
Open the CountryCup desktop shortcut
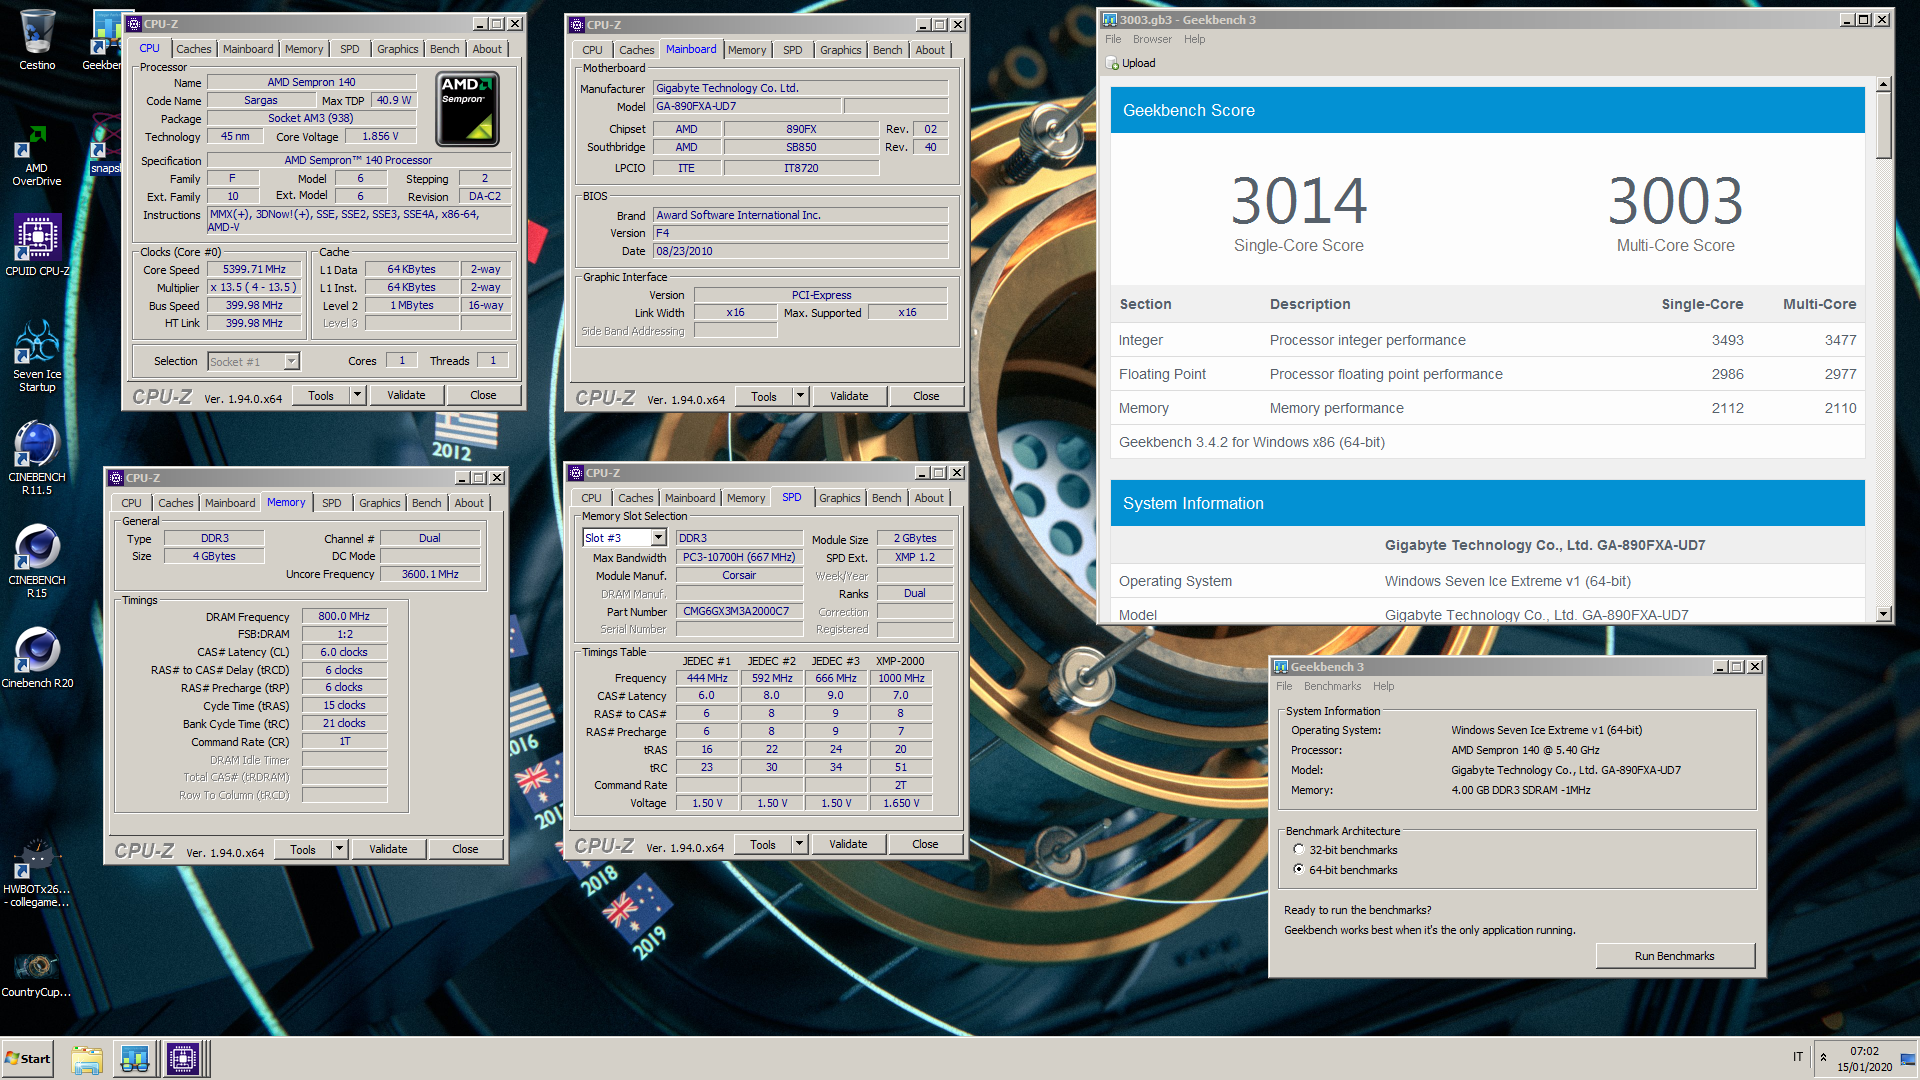pos(37,975)
